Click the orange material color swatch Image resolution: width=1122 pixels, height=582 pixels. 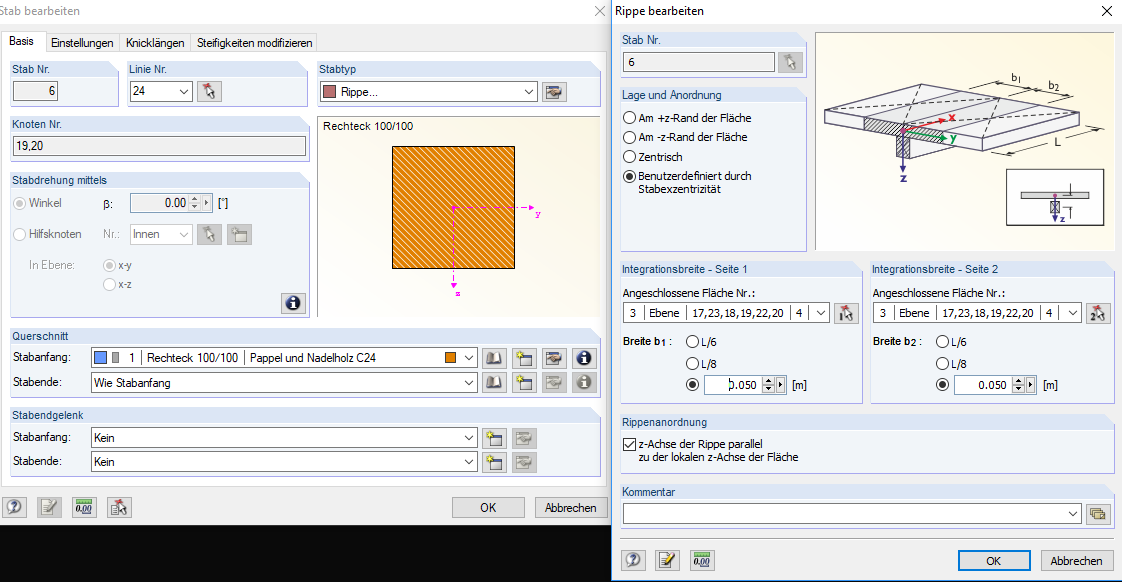pyautogui.click(x=451, y=358)
